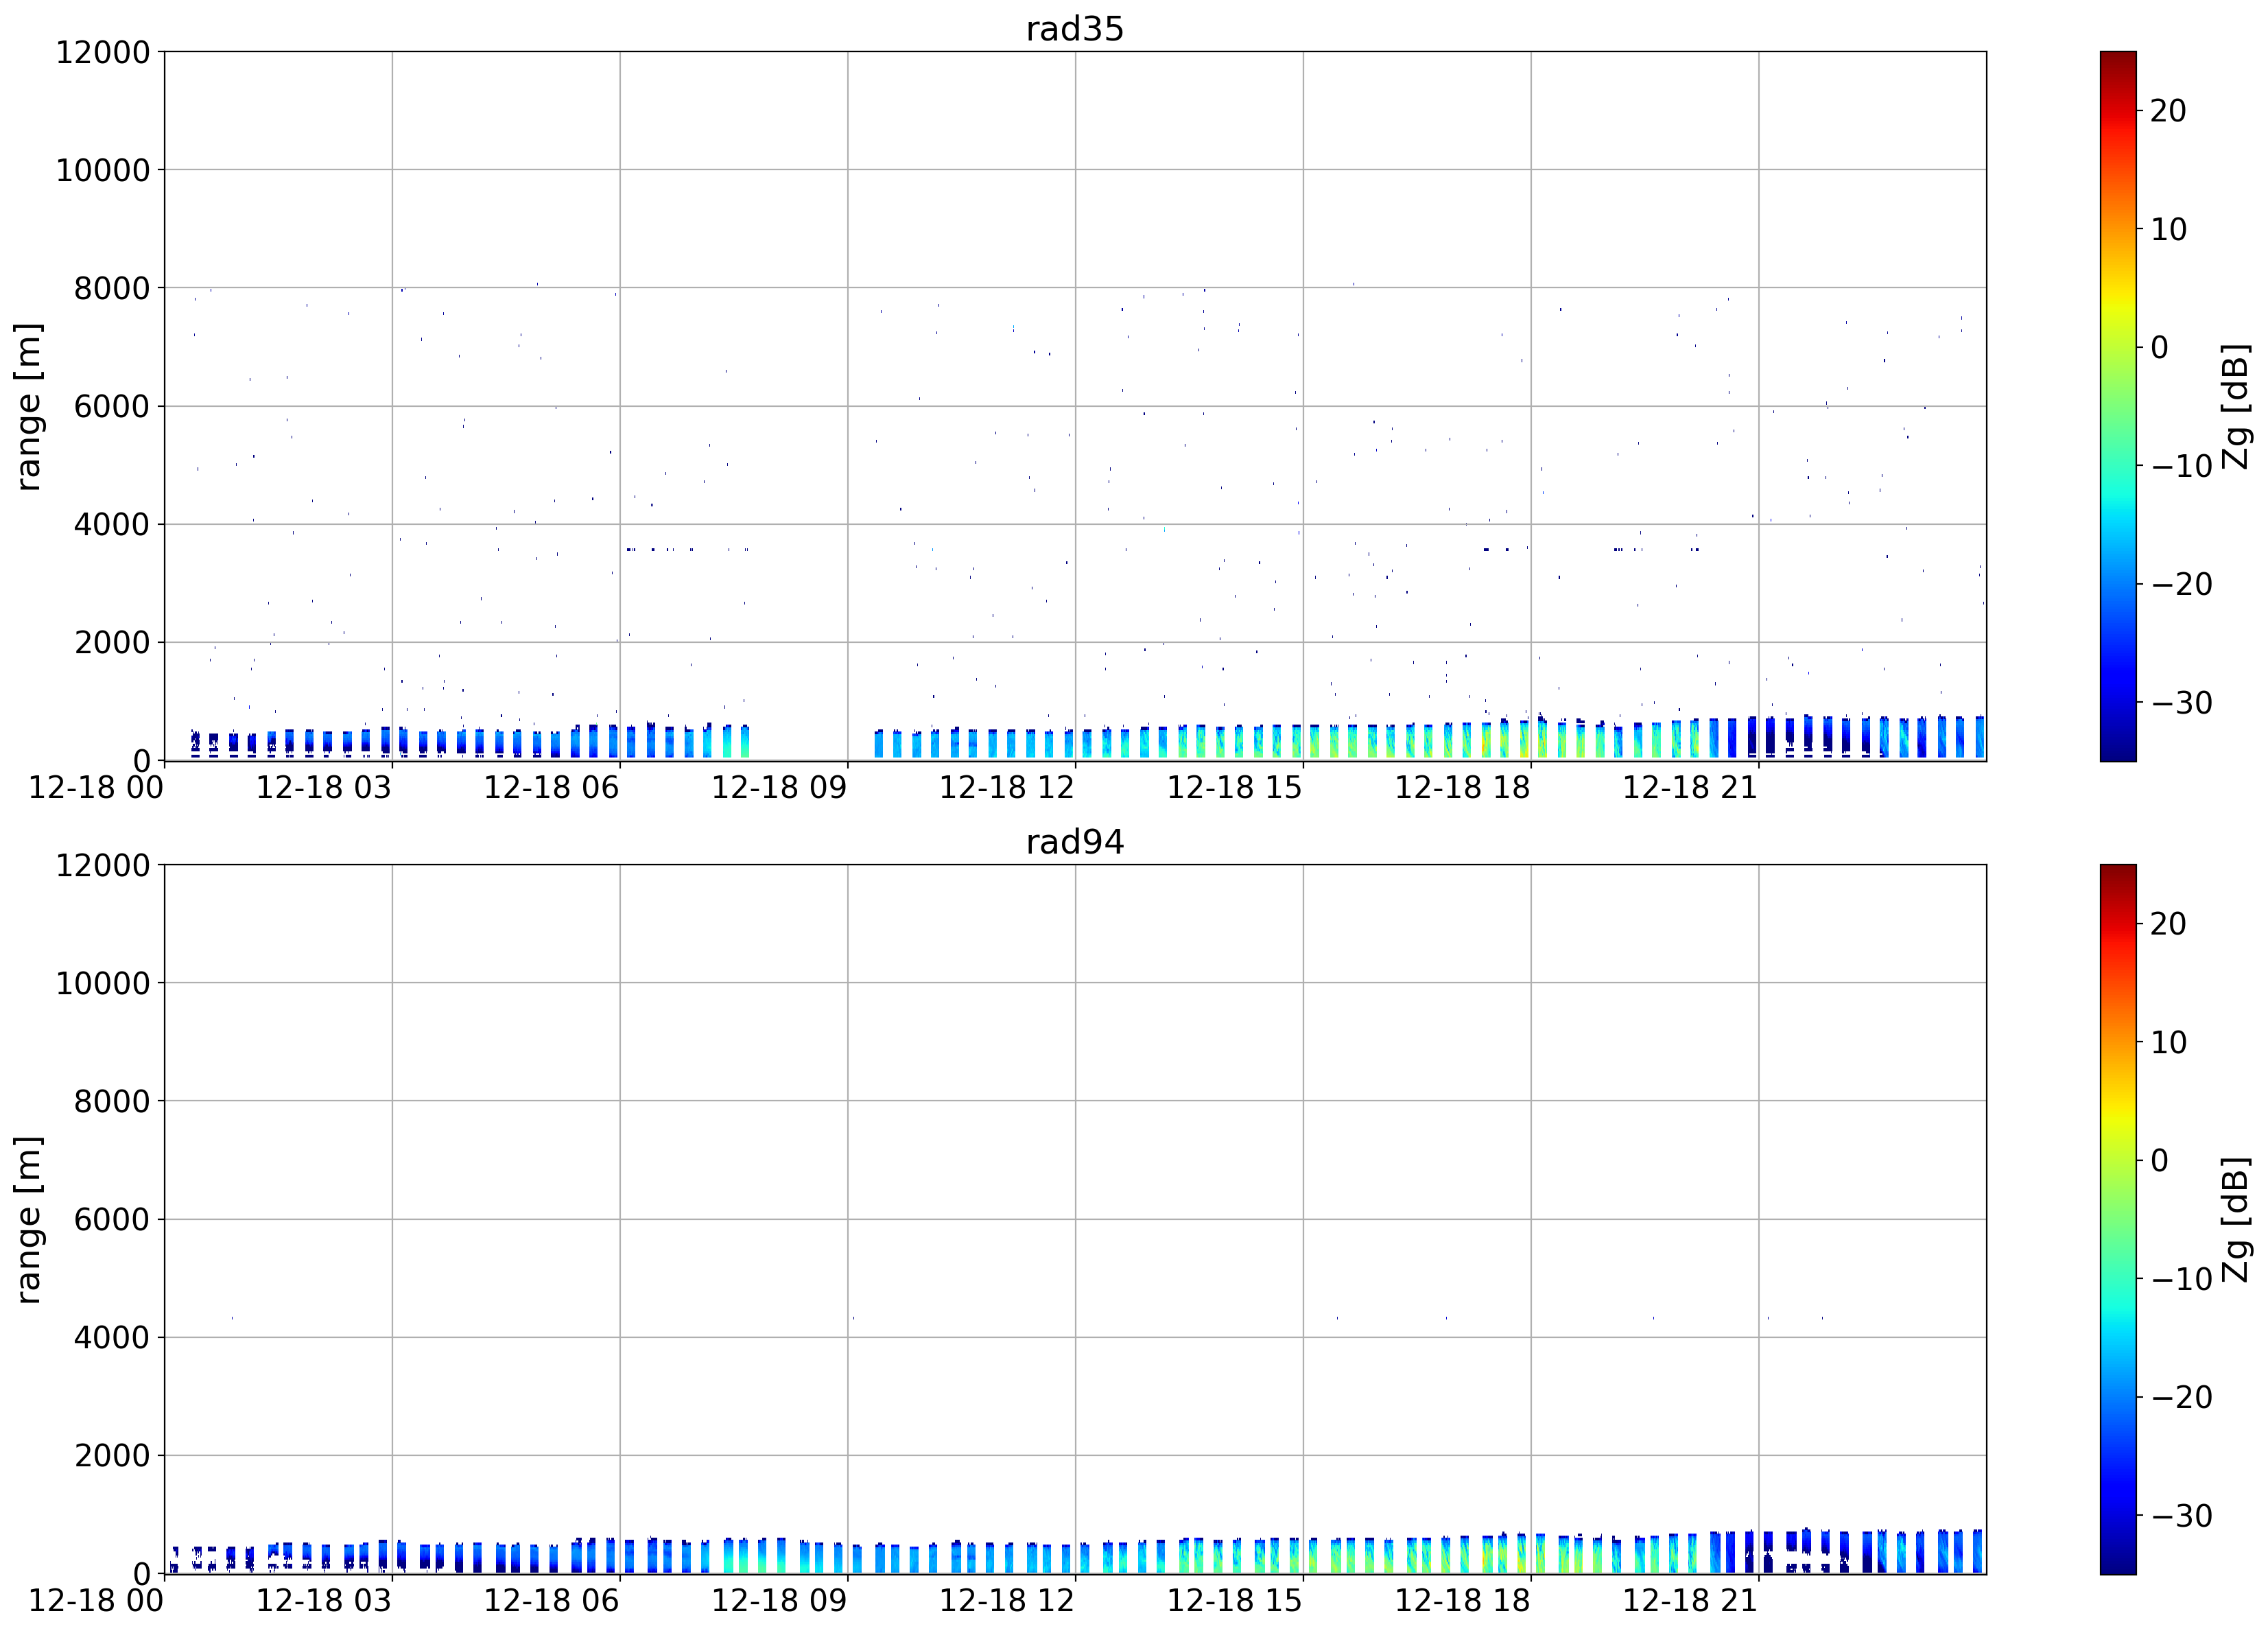2268x1631 pixels.
Task: Click time tick '12-18 06' under rad94 plot
Action: [552, 1601]
